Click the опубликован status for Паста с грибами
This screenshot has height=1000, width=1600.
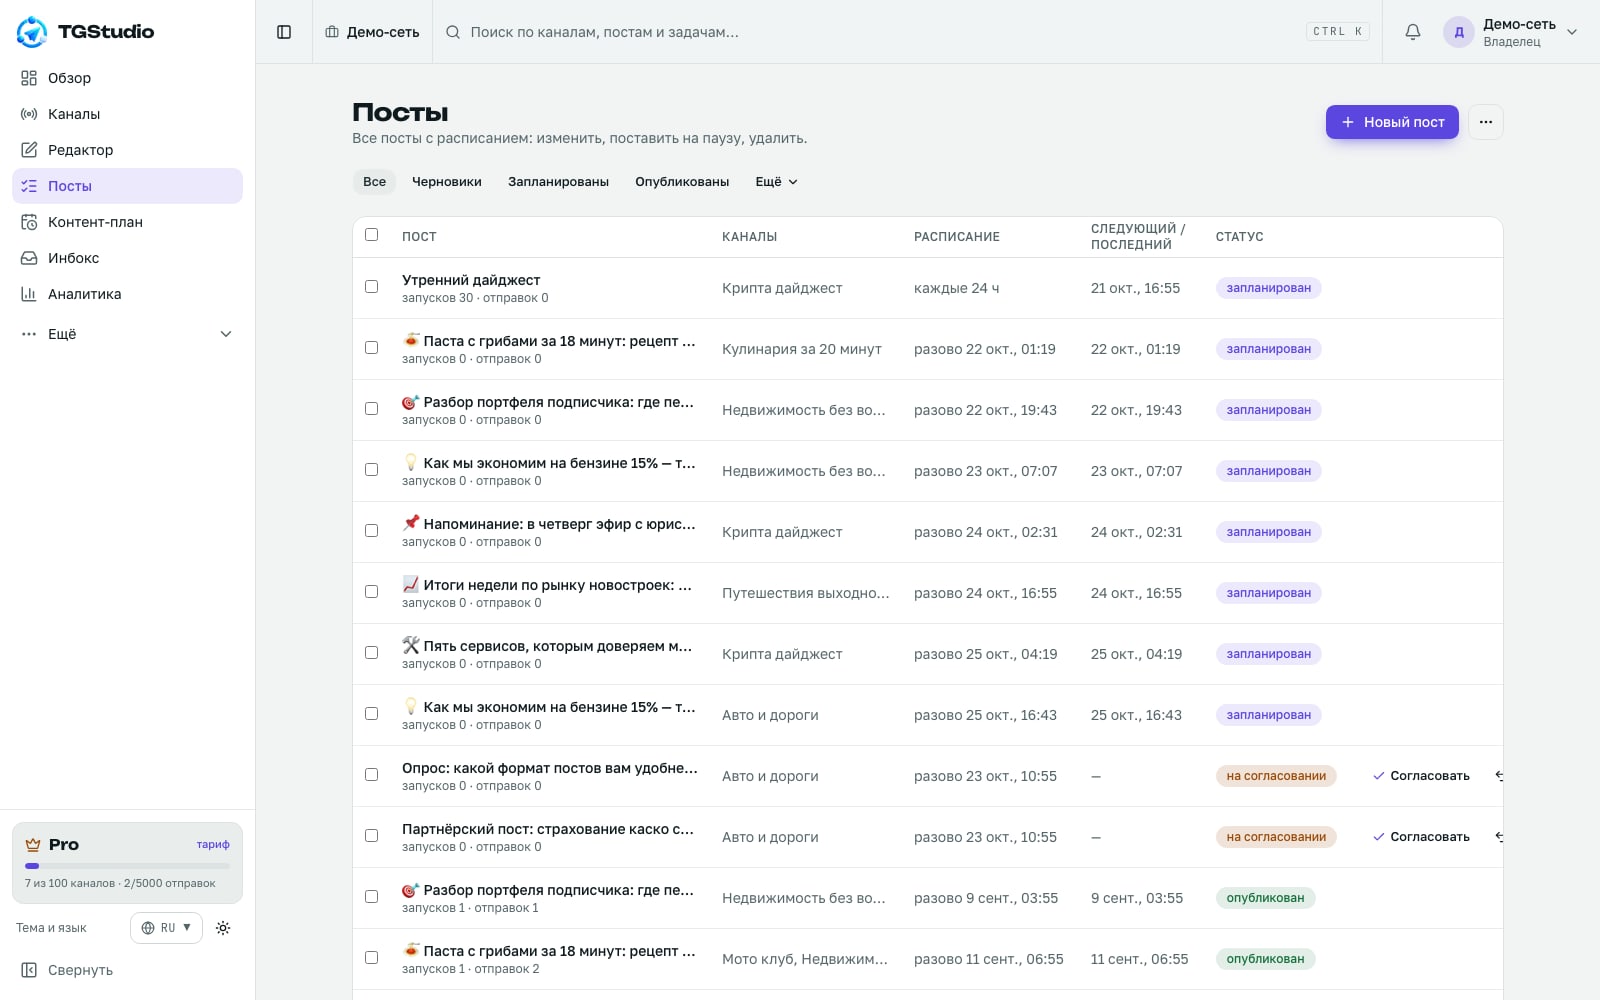tap(1265, 959)
